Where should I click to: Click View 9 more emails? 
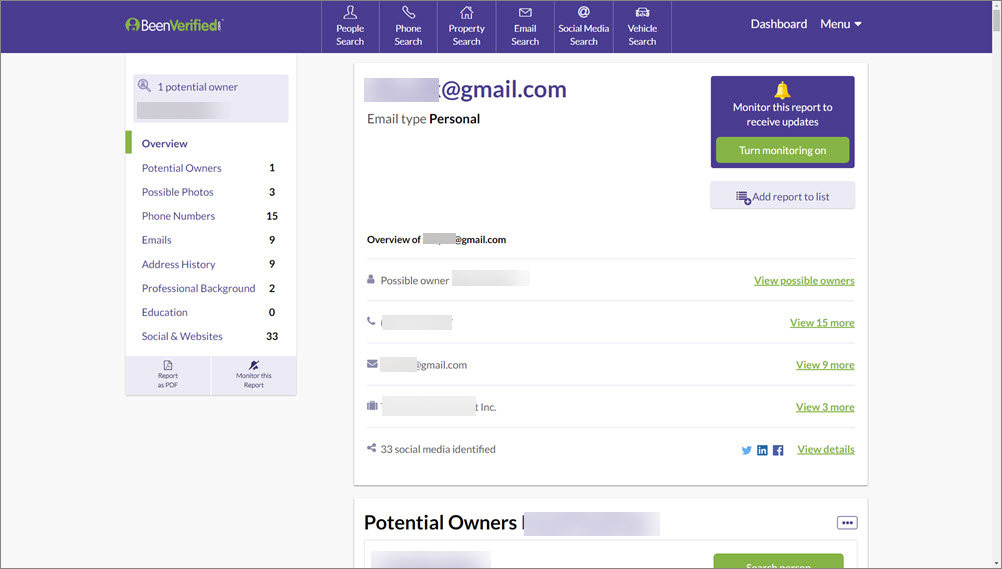(x=825, y=365)
